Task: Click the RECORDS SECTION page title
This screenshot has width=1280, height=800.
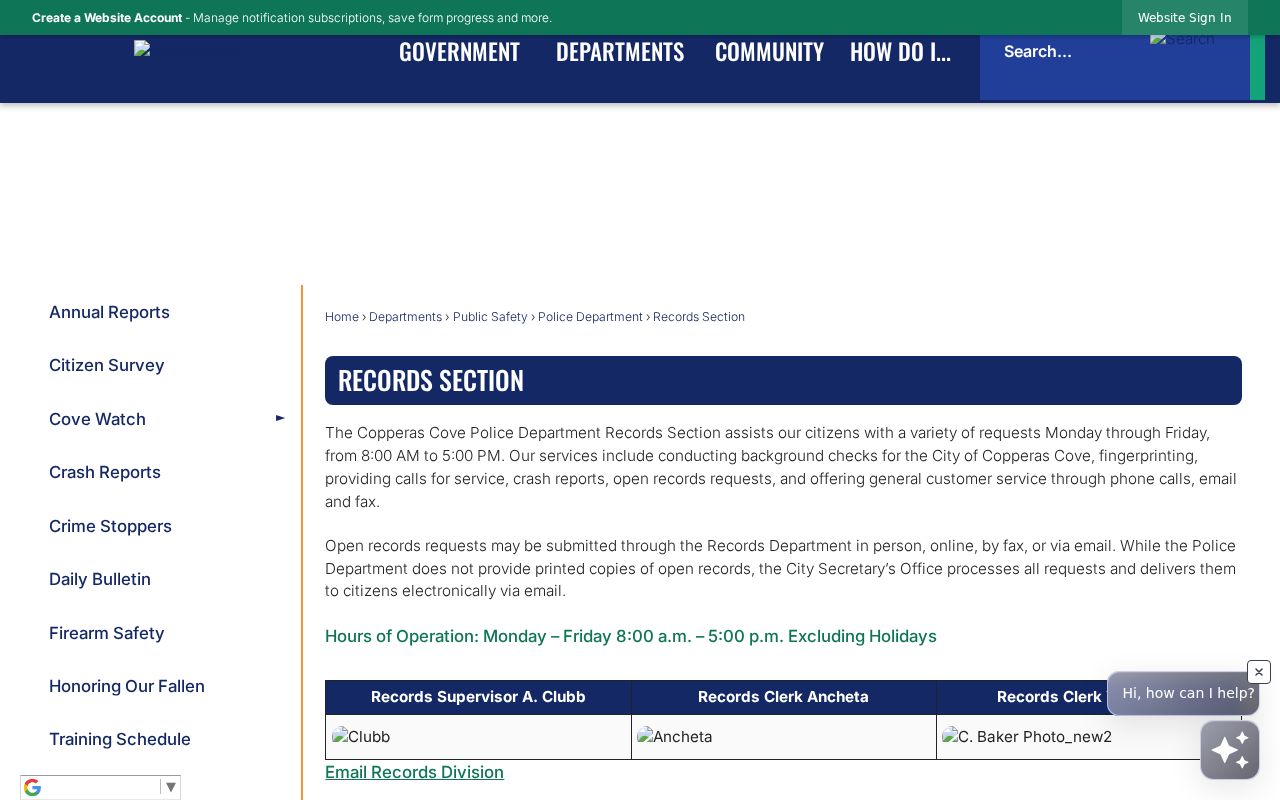Action: (431, 380)
